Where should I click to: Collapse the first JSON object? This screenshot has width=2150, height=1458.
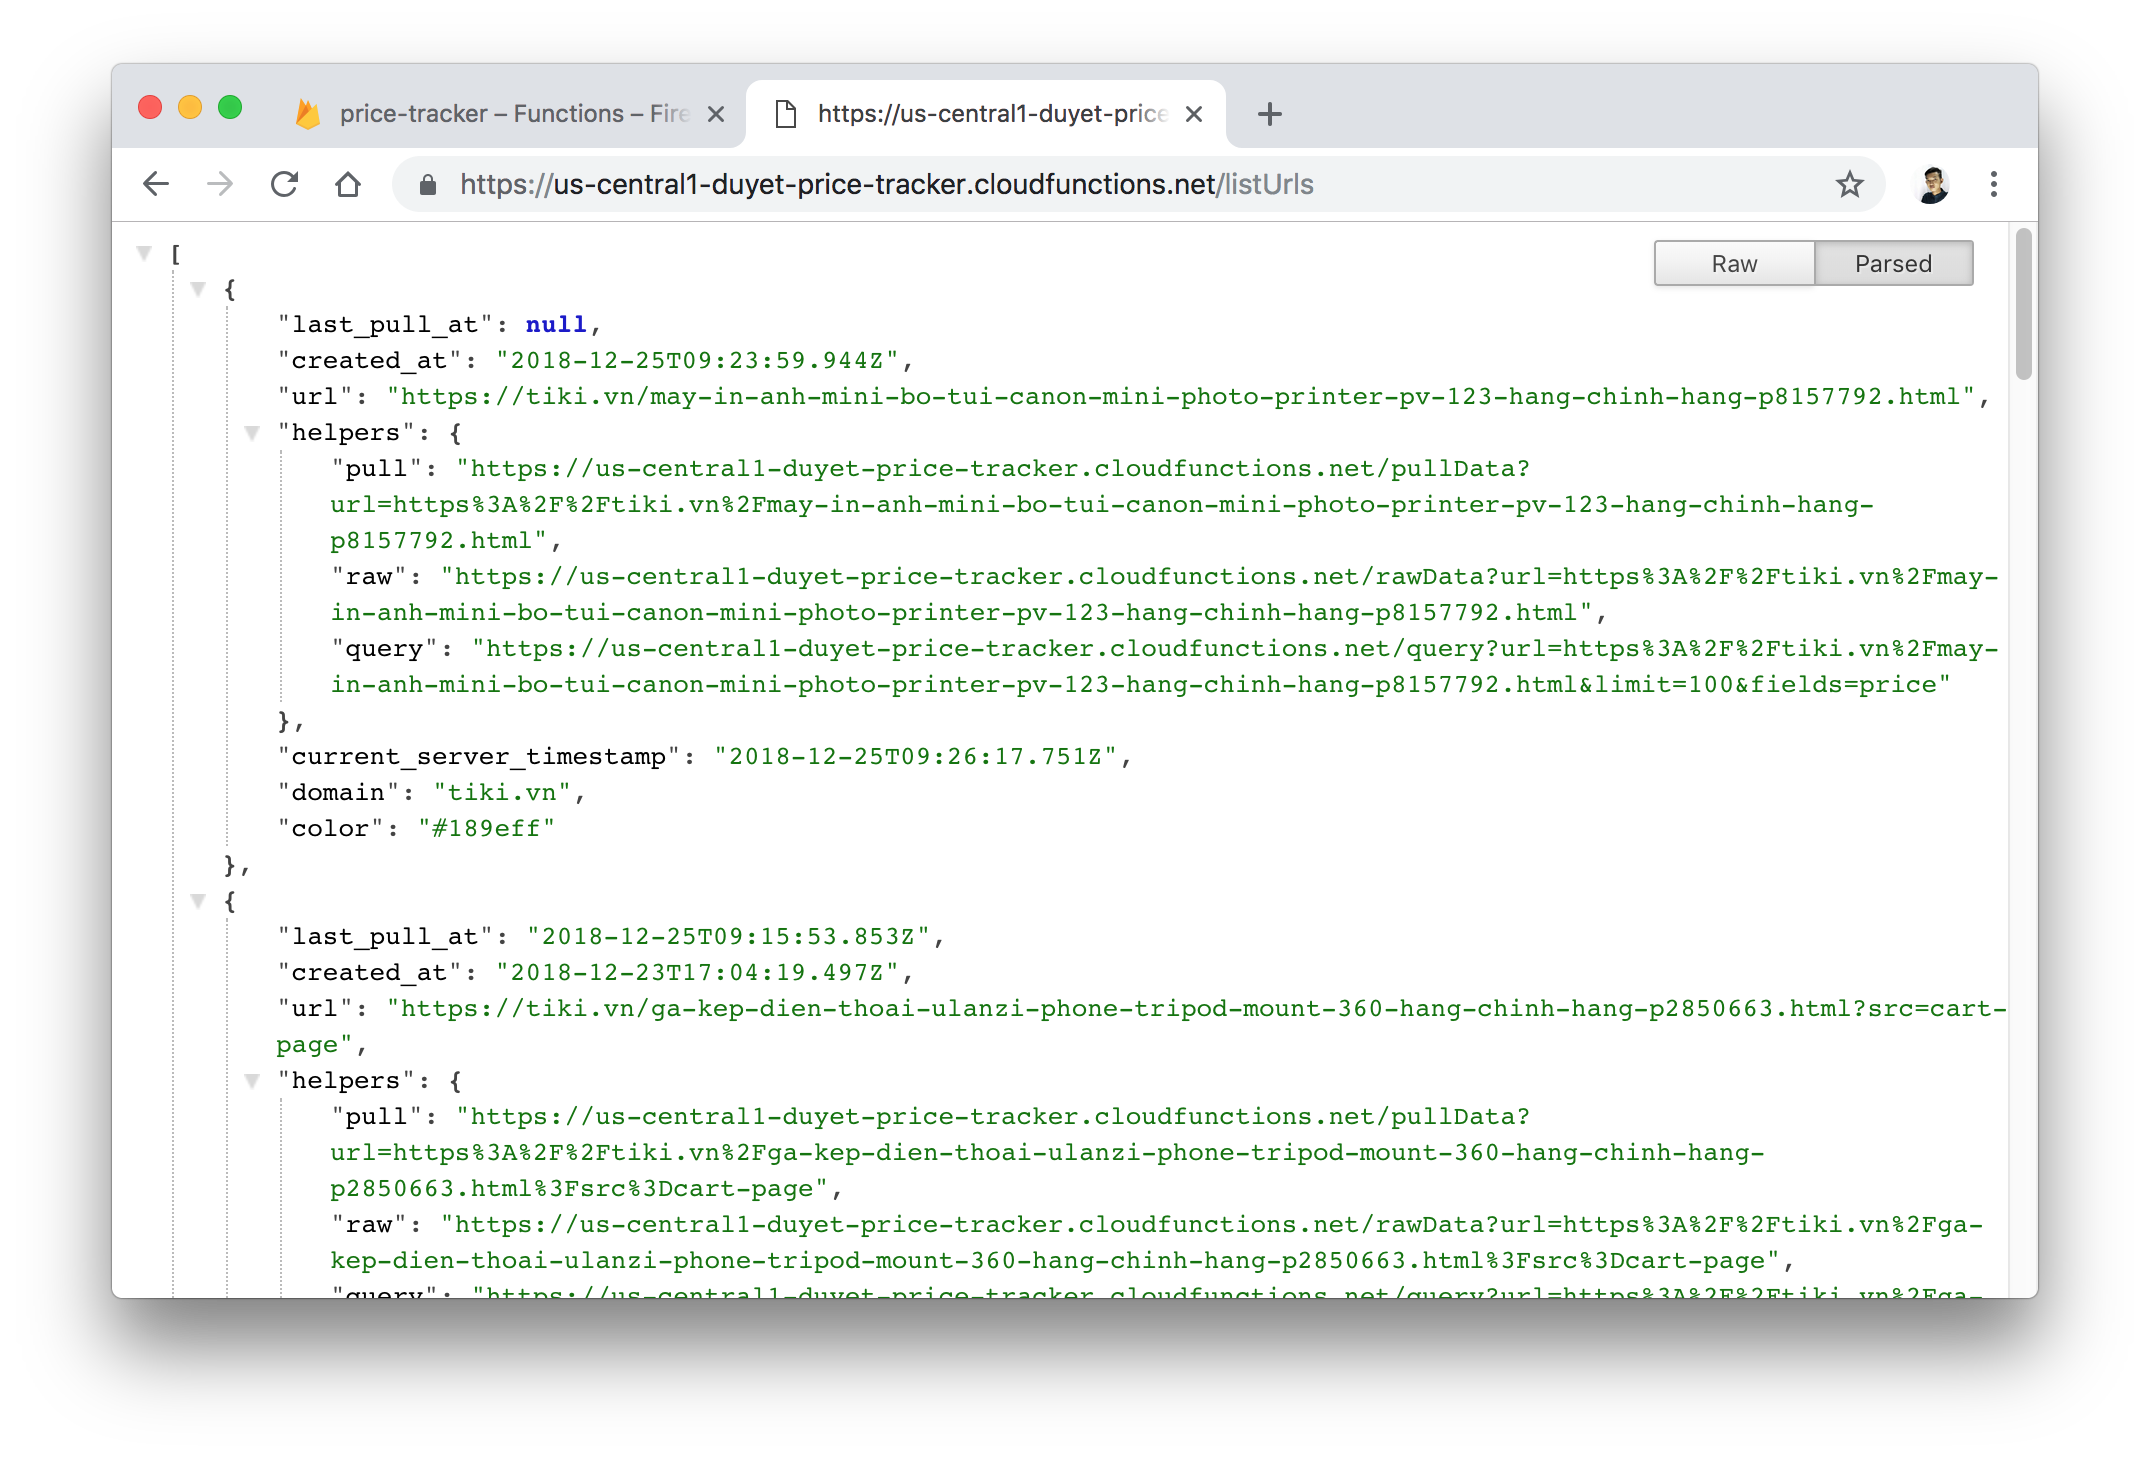coord(199,289)
